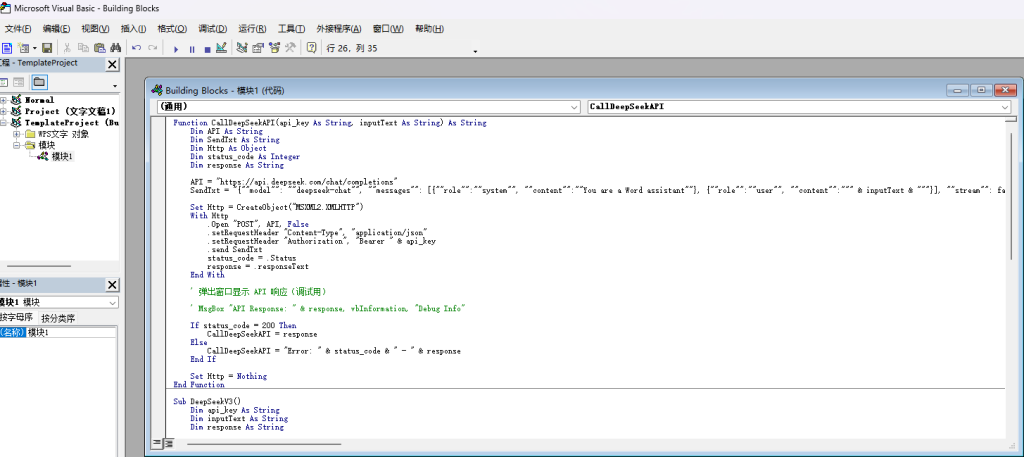Open Project Explorer toolbar icon
Viewport: 1024px width, 457px height.
tap(242, 48)
